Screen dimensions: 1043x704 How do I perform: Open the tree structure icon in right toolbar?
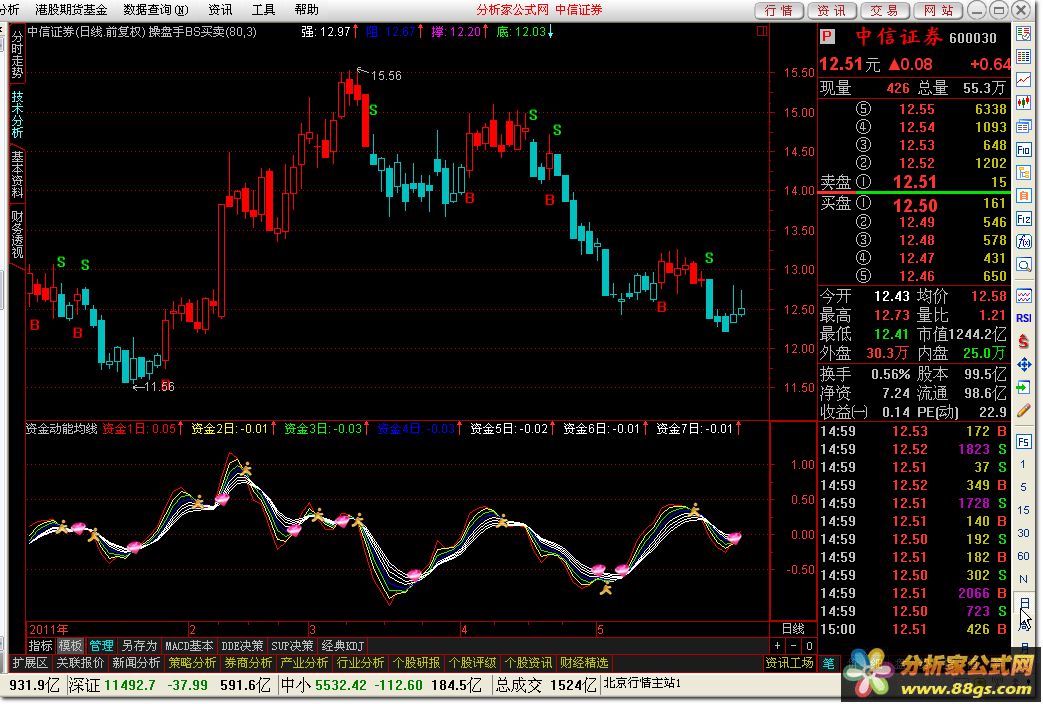click(1023, 173)
